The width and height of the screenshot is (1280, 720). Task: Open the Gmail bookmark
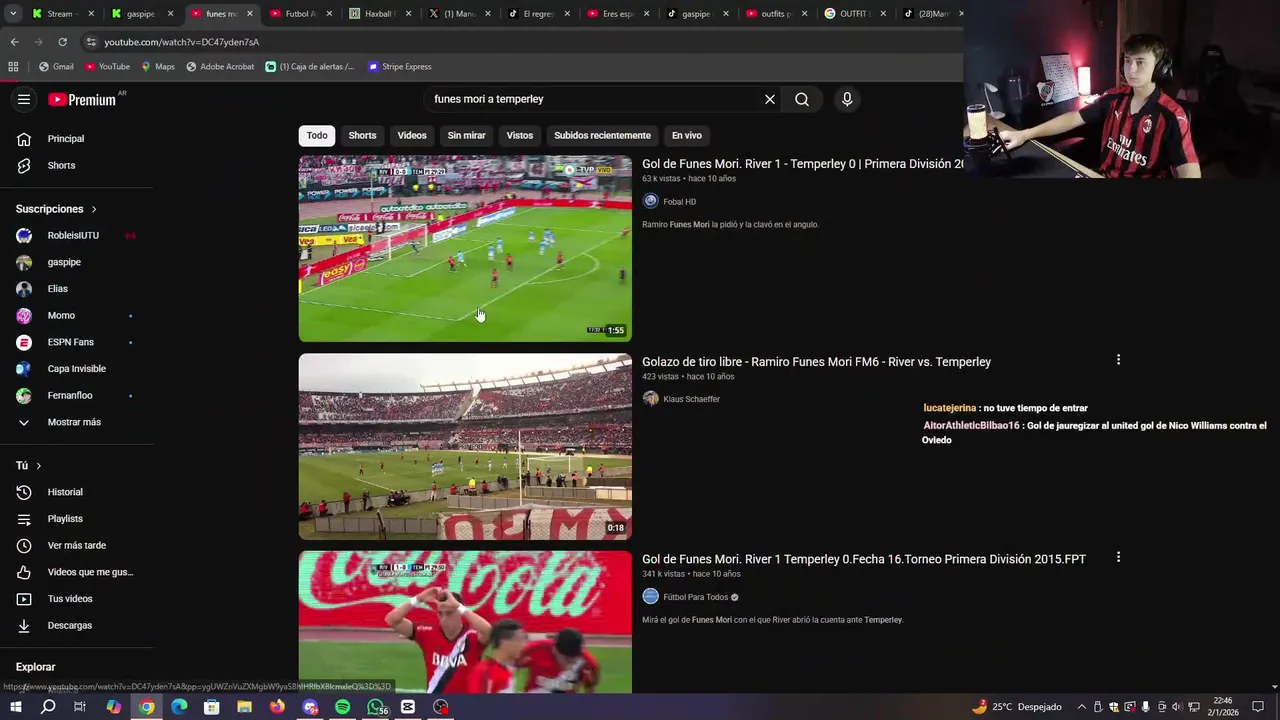pos(56,67)
